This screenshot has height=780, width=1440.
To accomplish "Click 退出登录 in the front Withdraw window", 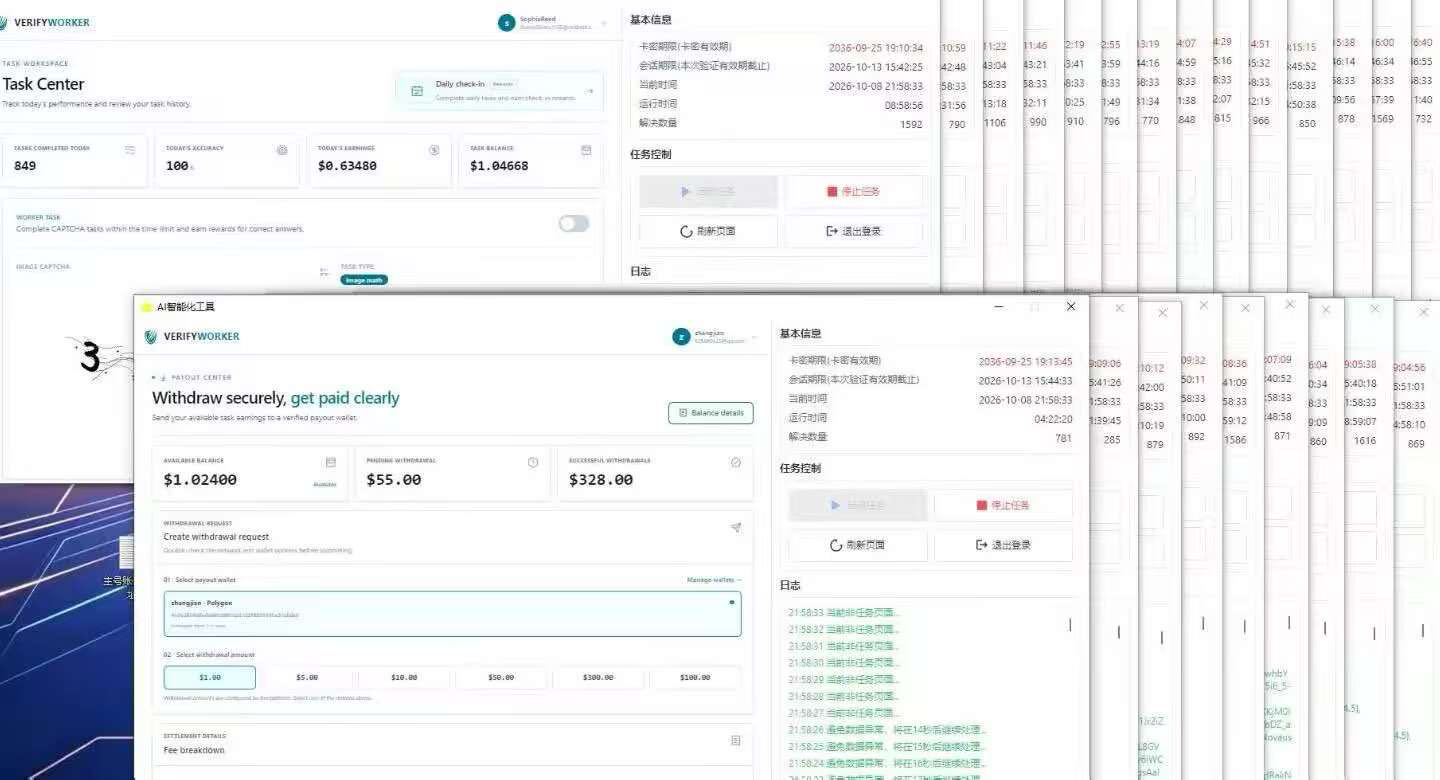I will click(1003, 545).
